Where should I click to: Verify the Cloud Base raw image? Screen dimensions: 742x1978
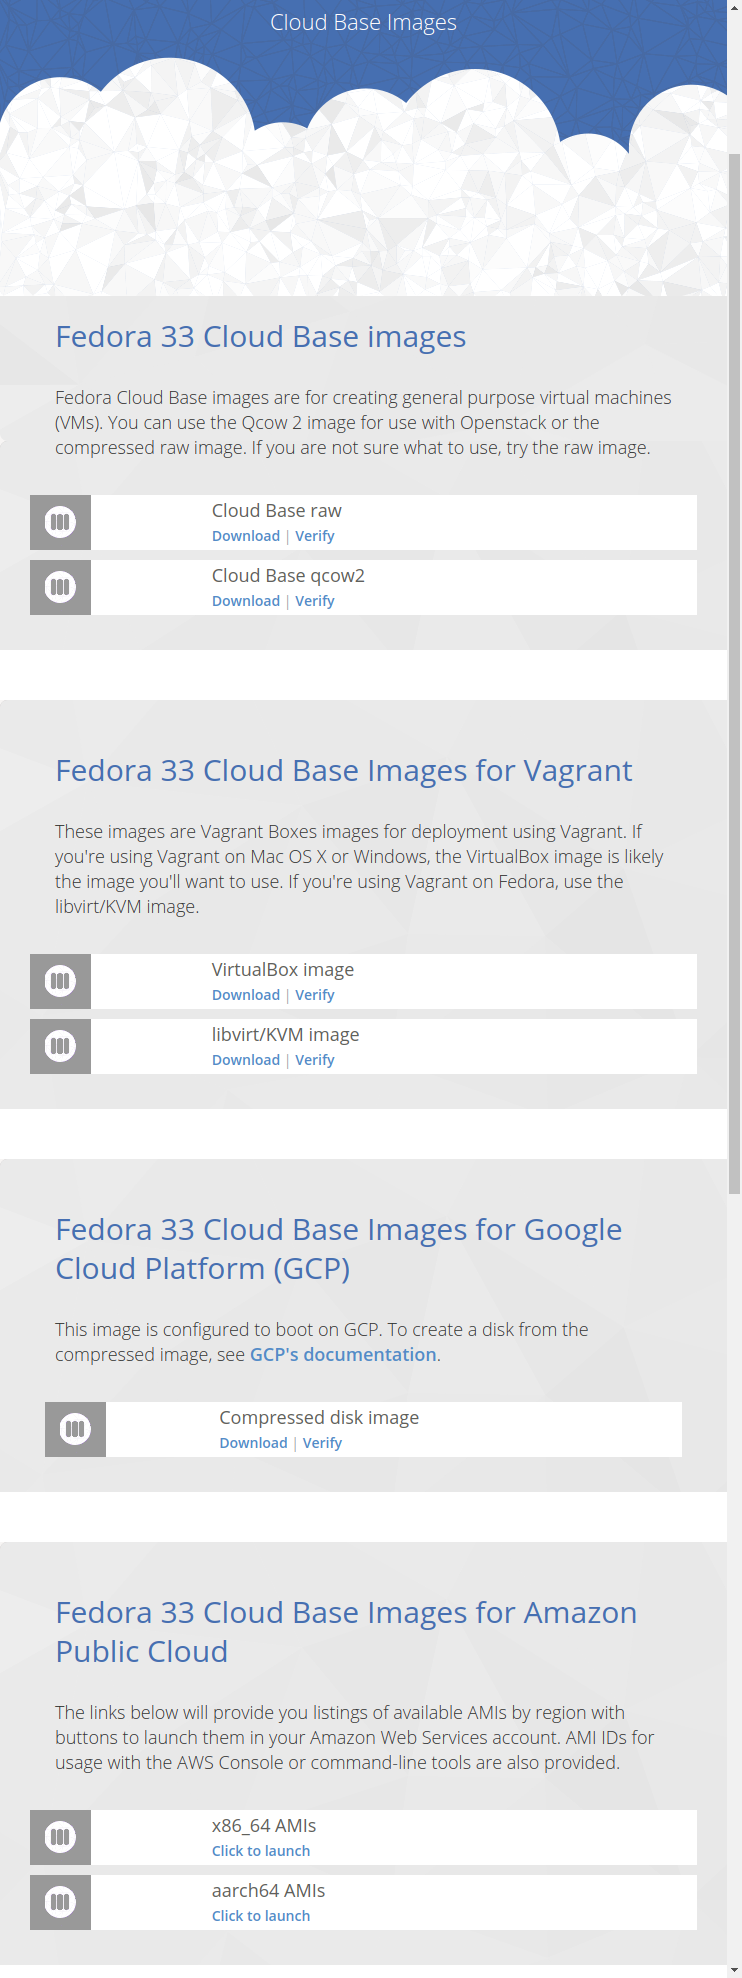(x=315, y=536)
